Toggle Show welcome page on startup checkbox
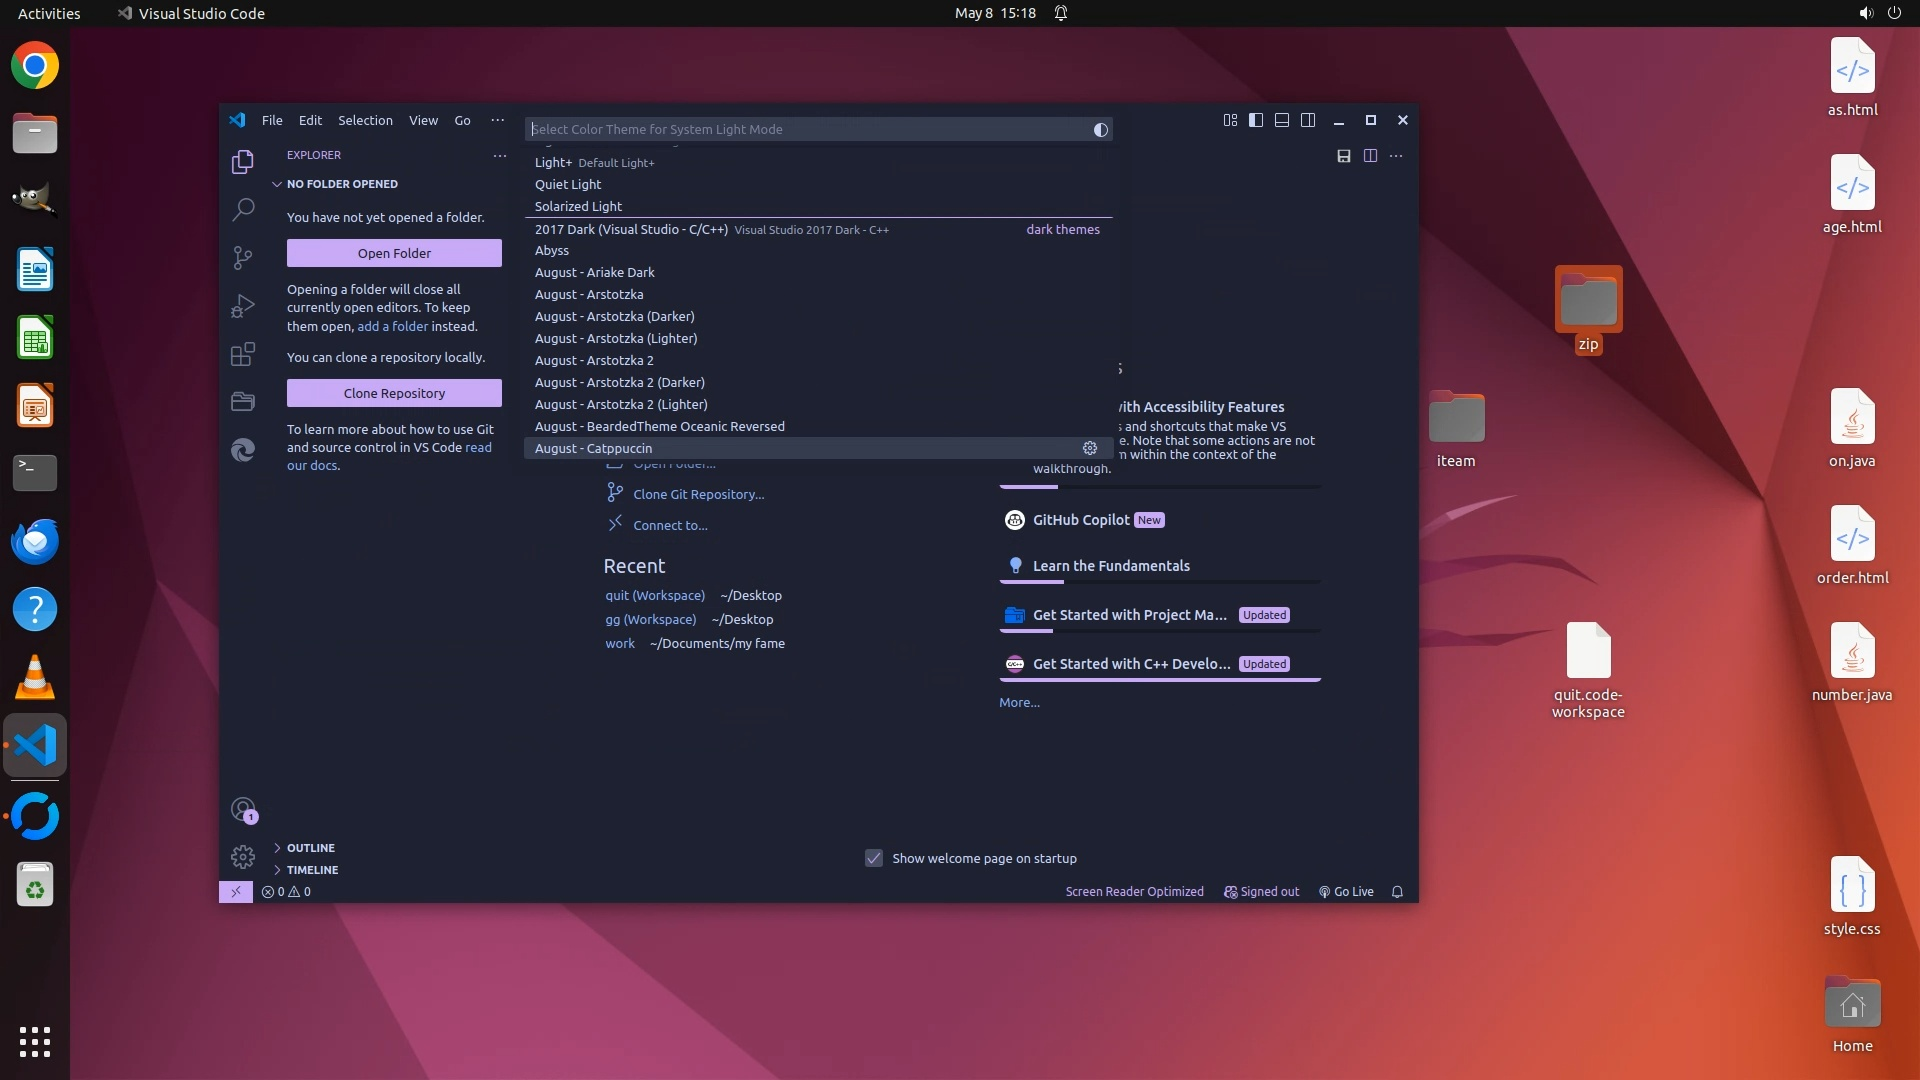 [874, 858]
